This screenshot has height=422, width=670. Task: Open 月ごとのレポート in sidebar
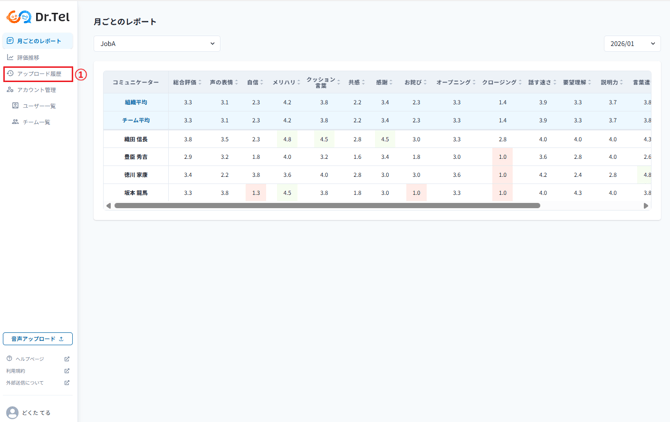38,41
